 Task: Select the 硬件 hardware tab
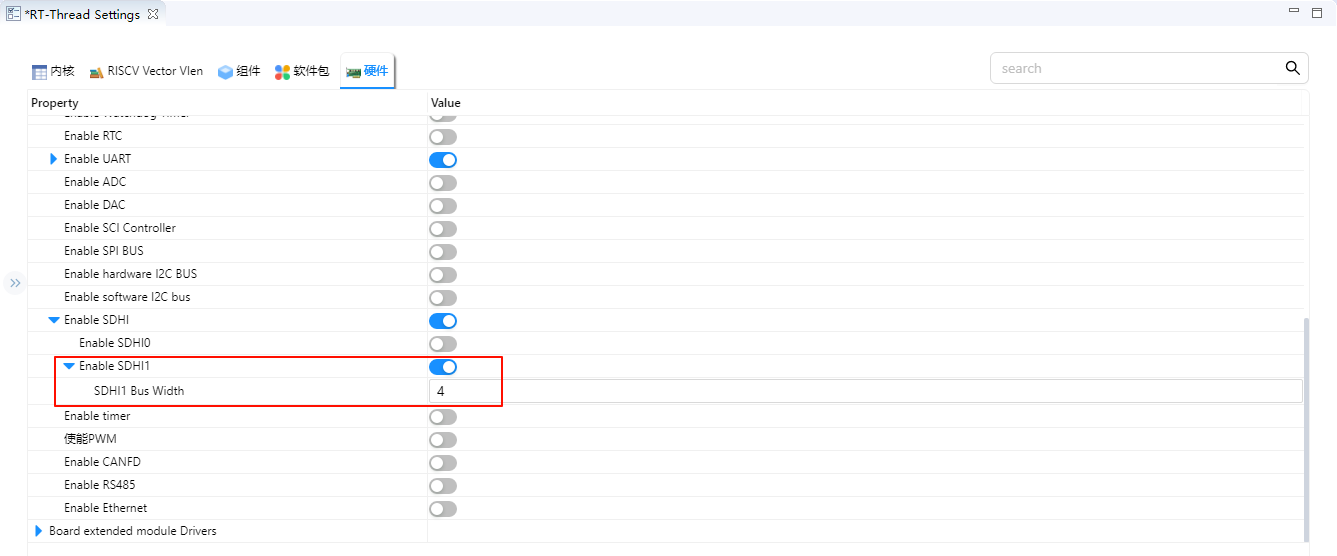point(367,71)
